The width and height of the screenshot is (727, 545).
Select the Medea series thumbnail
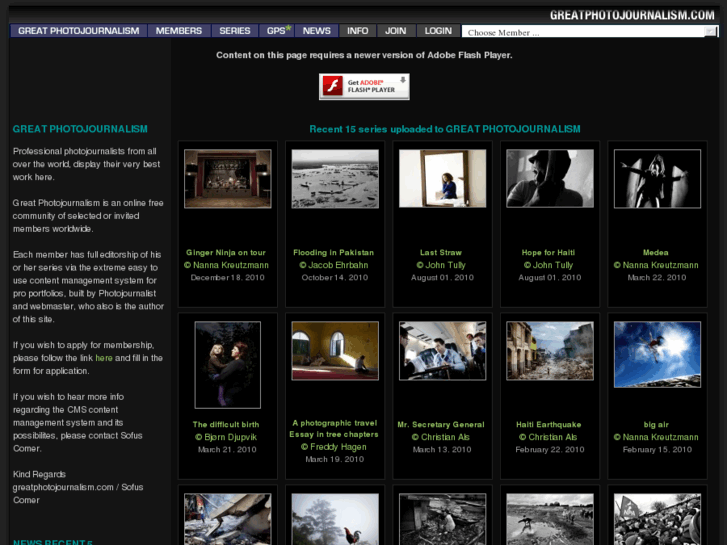click(656, 179)
